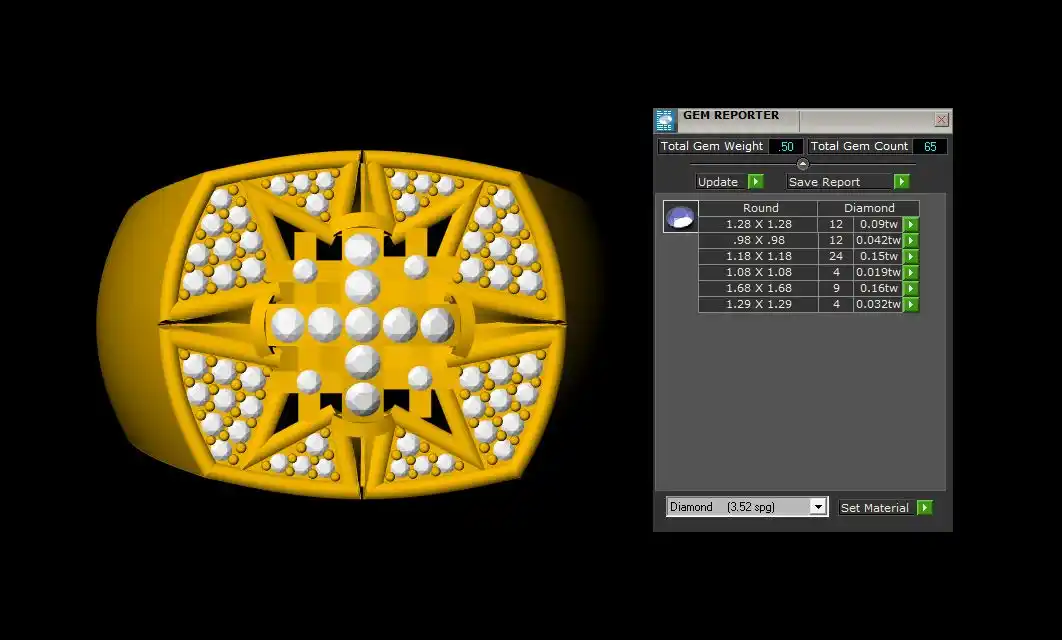Collapse the panel using the round divider arrow
The image size is (1062, 640).
[x=802, y=164]
